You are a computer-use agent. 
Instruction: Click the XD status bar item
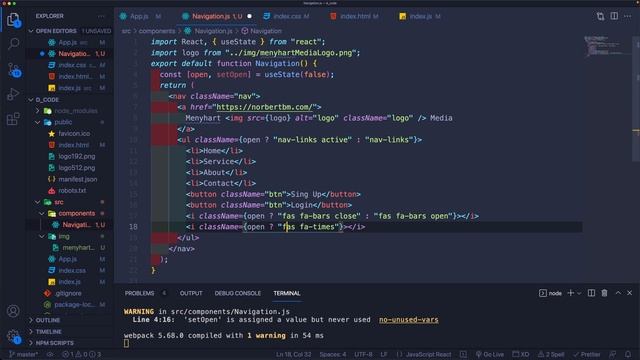[521, 354]
